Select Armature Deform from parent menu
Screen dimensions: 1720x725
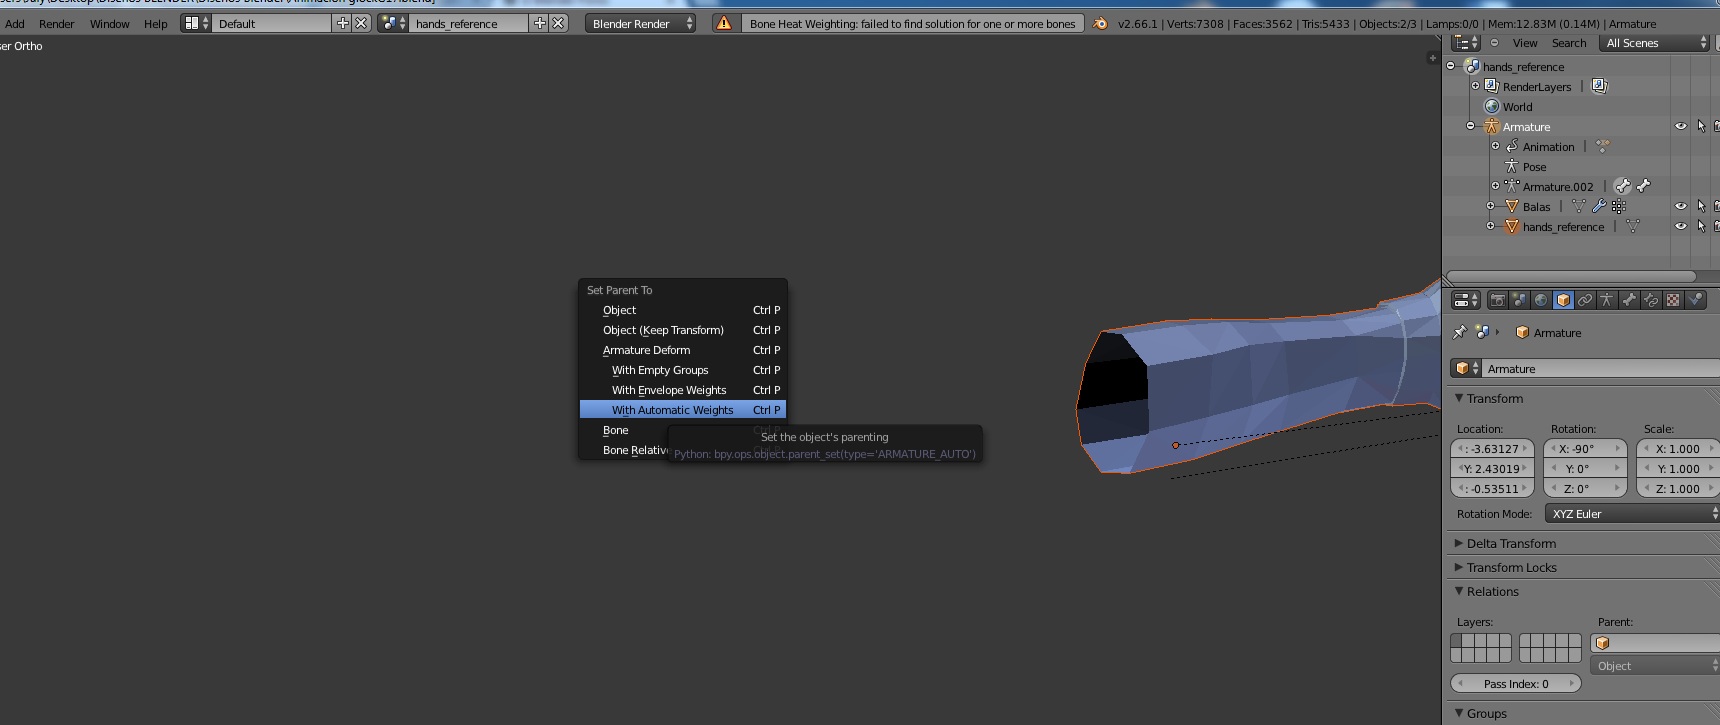[646, 350]
